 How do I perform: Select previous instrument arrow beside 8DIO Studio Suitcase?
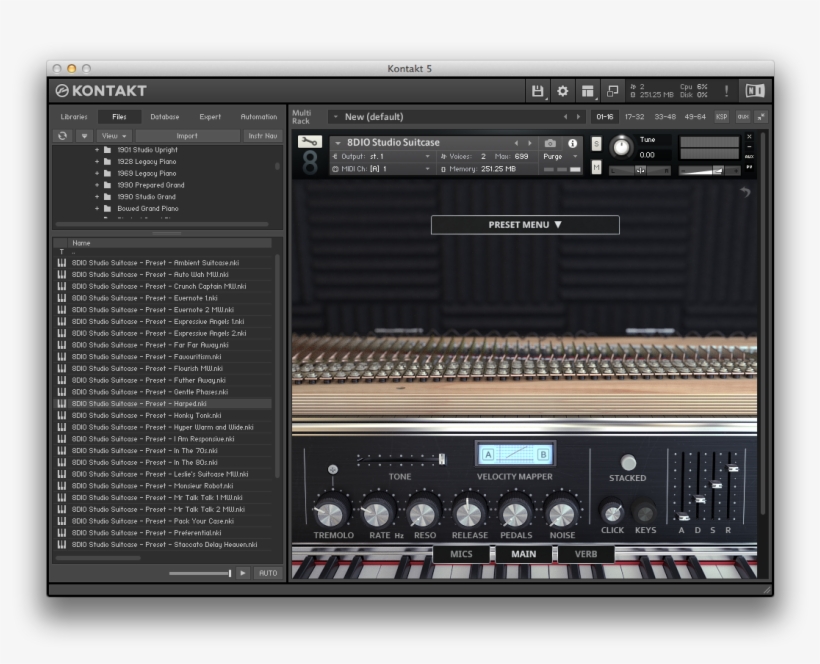pyautogui.click(x=516, y=143)
